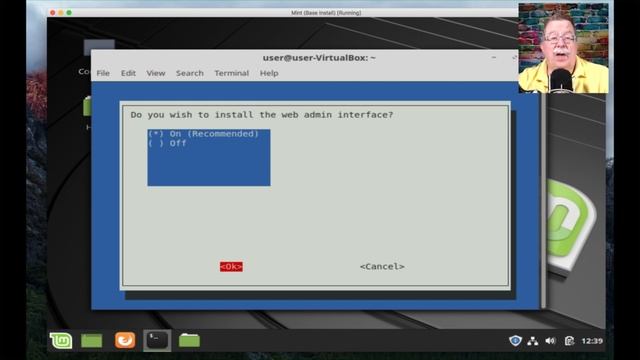
Task: Launch Firefox from the taskbar
Action: (x=125, y=340)
